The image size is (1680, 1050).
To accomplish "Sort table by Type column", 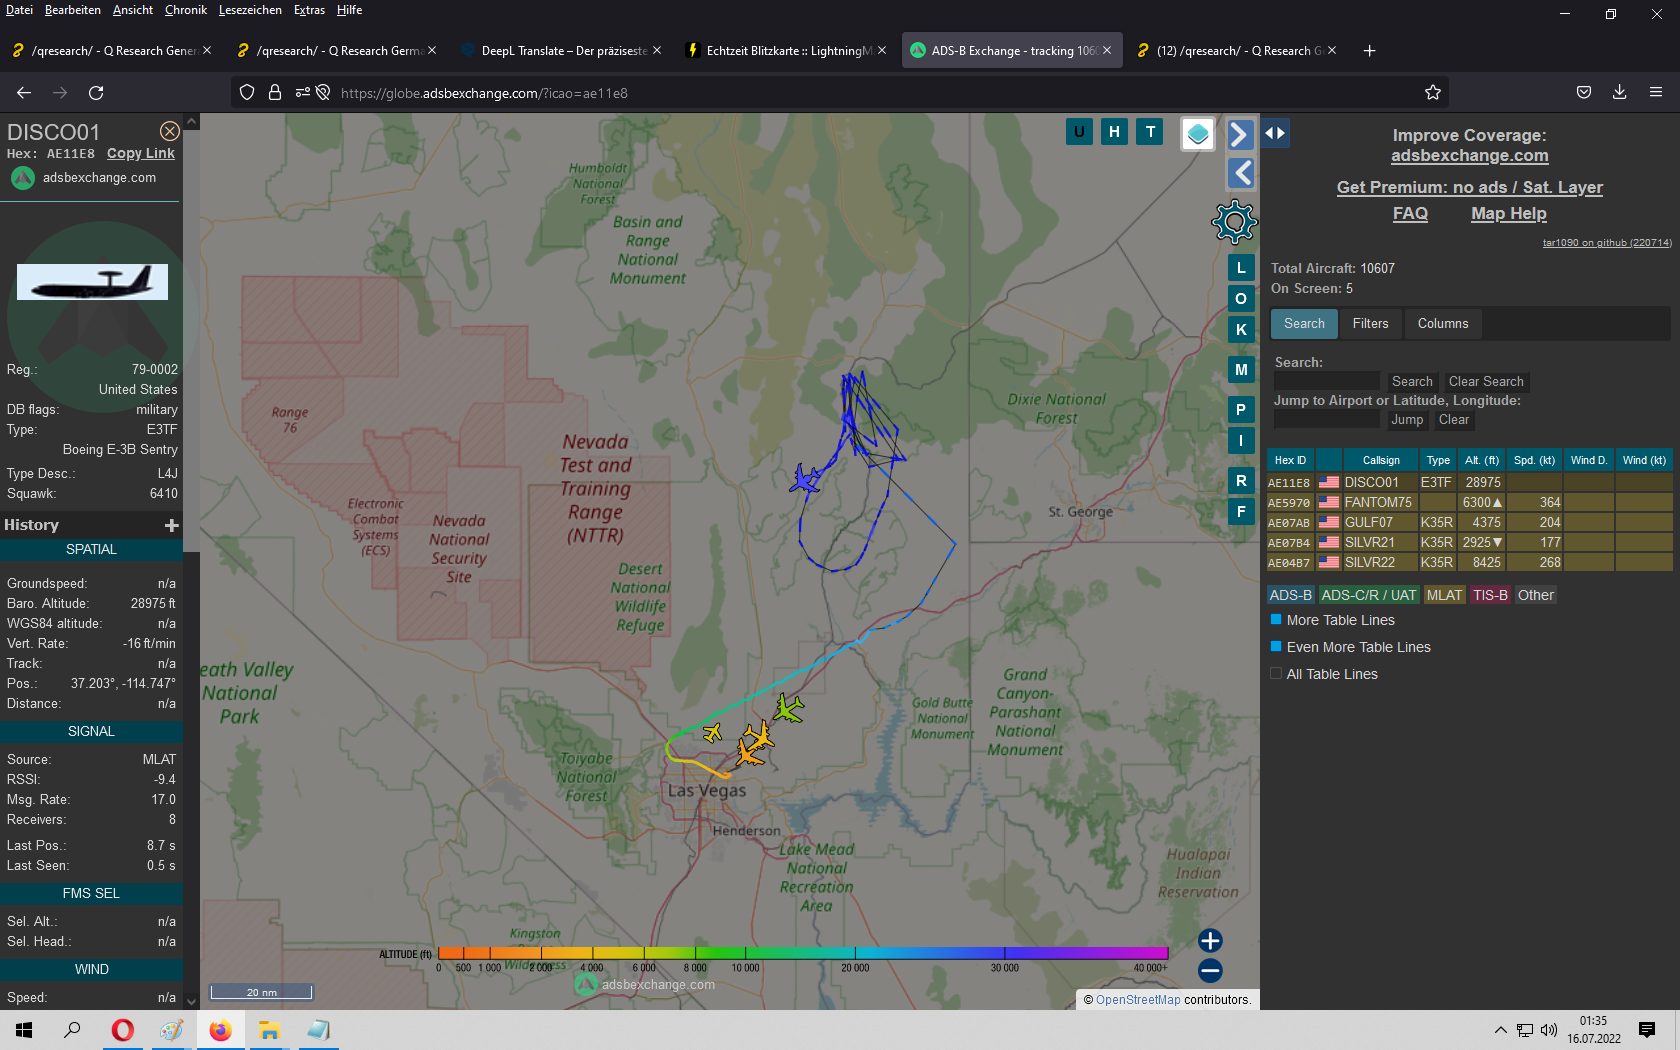I will pos(1438,460).
